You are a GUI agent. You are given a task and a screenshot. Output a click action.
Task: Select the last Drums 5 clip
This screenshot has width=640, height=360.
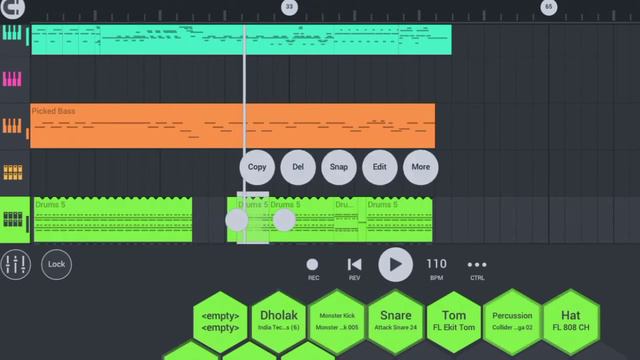point(399,220)
